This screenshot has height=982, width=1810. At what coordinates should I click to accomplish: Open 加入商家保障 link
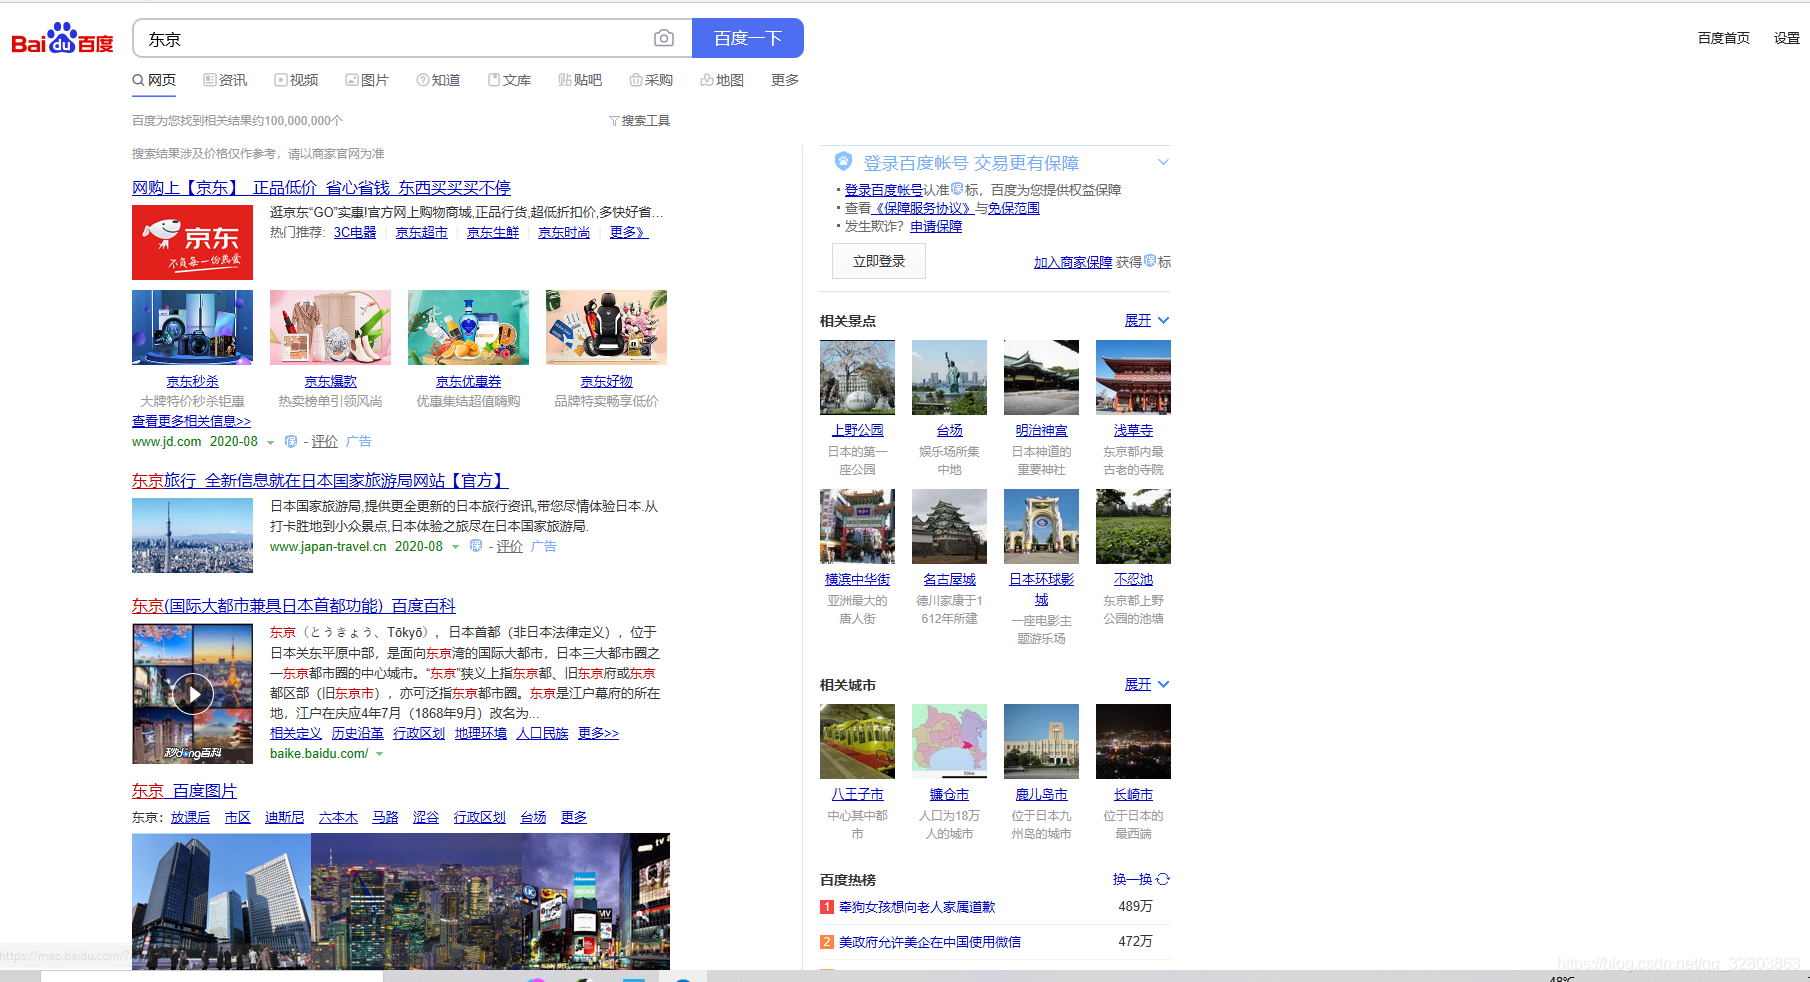click(1073, 262)
